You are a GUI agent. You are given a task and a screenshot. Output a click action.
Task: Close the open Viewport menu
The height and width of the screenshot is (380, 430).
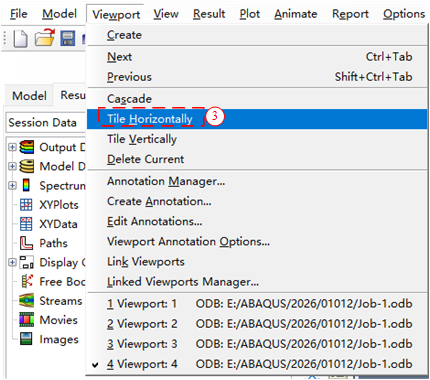coord(116,14)
